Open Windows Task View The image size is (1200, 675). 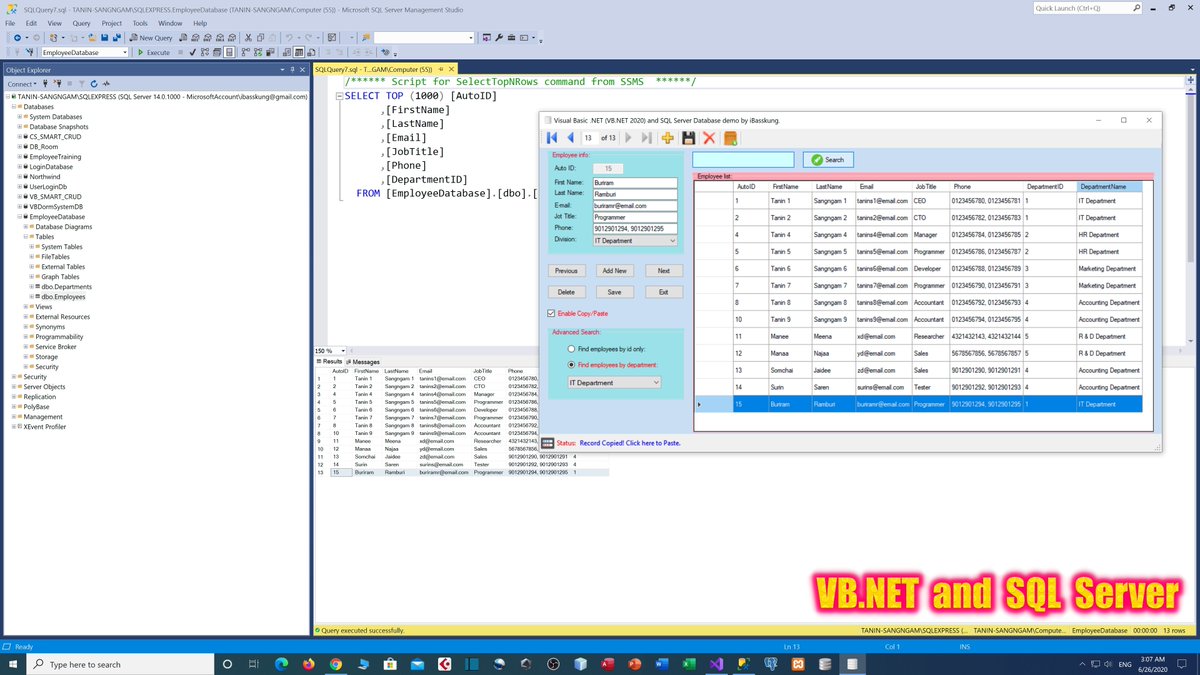pos(253,664)
